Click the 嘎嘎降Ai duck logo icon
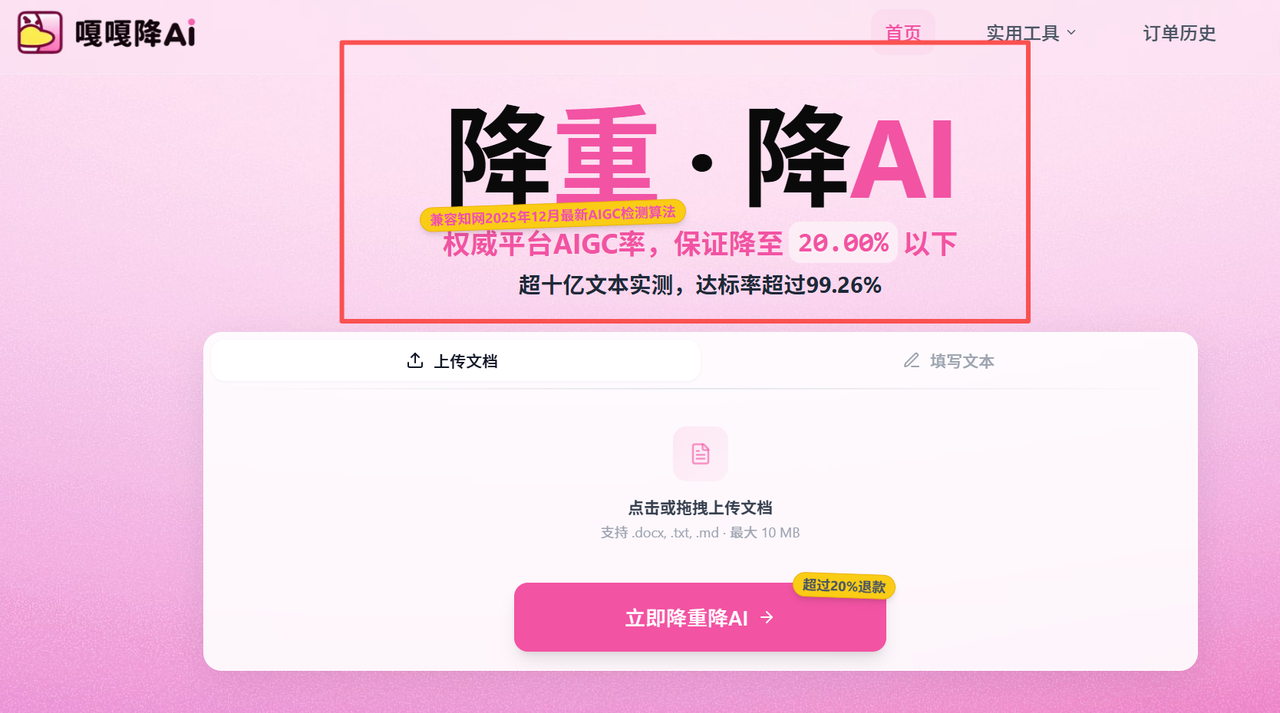The width and height of the screenshot is (1280, 713). tap(39, 33)
